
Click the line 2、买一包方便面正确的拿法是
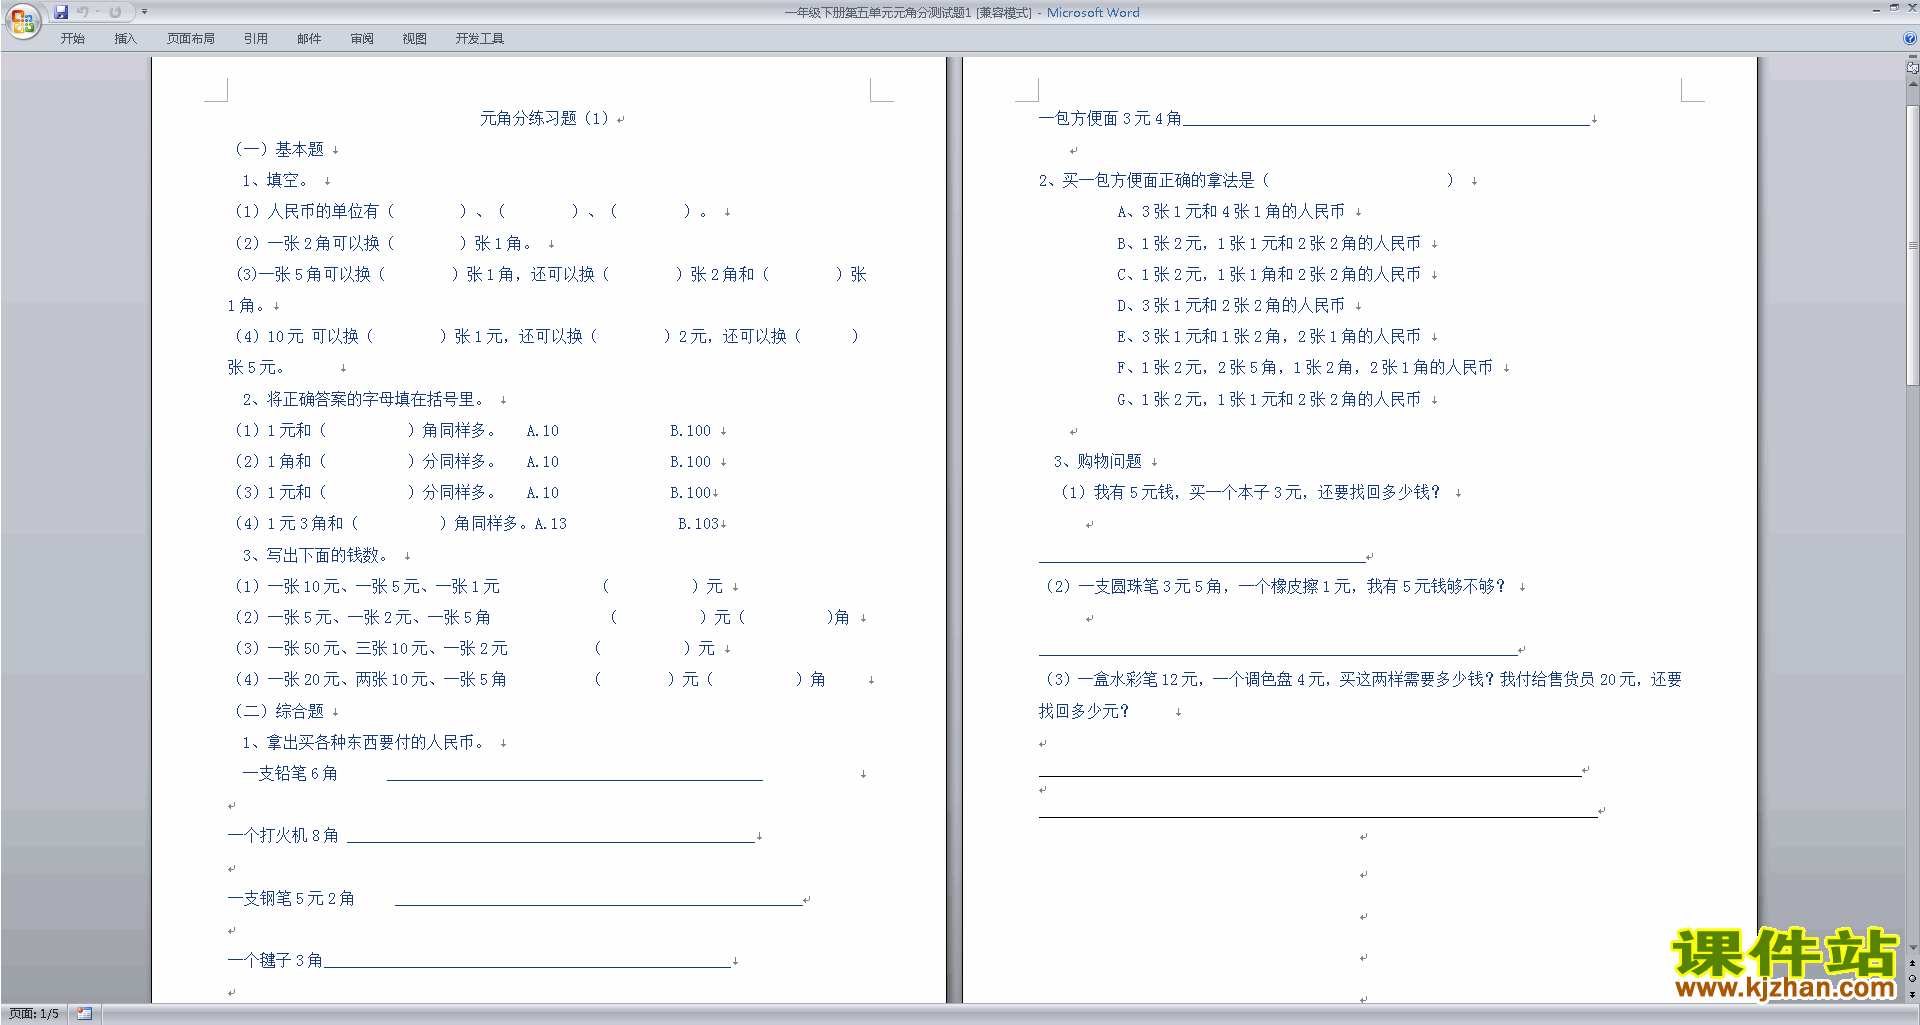click(x=1246, y=180)
